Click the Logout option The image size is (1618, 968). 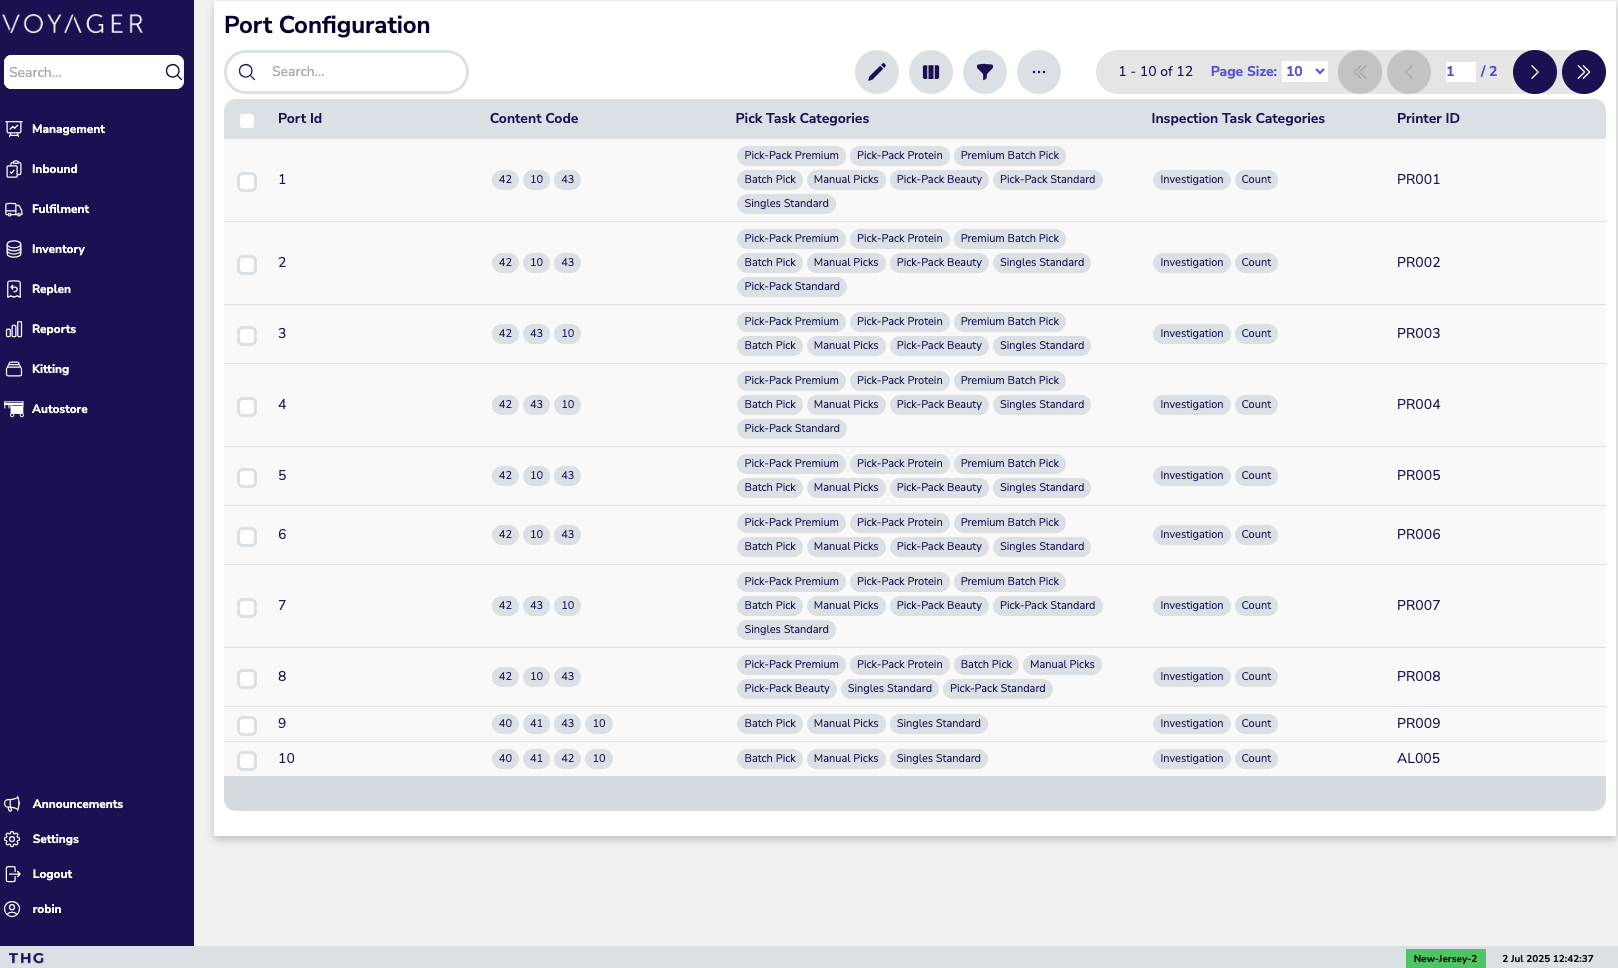[x=51, y=874]
